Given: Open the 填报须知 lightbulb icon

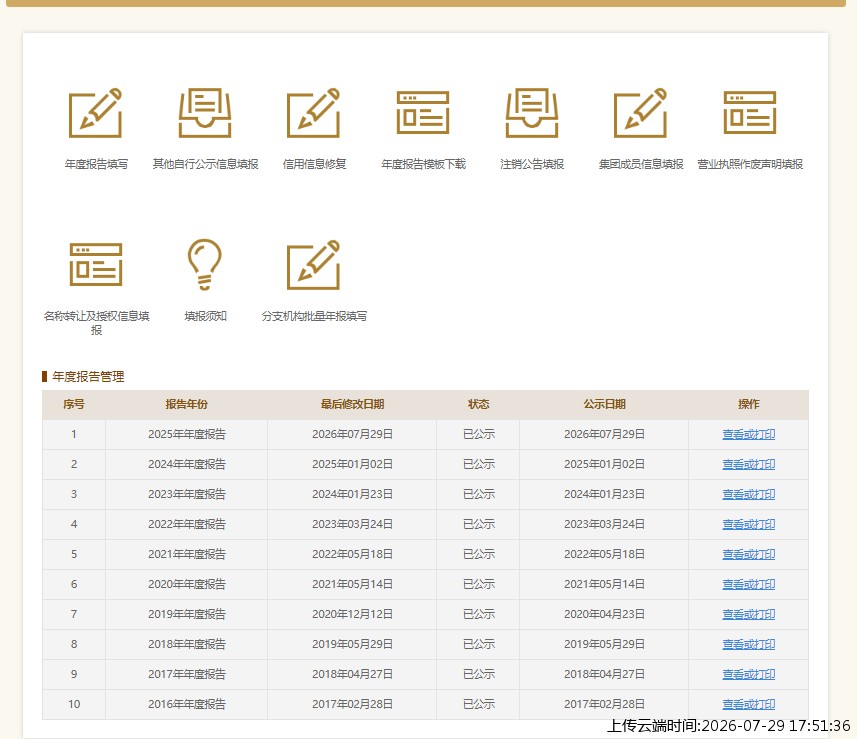Looking at the screenshot, I should (205, 265).
